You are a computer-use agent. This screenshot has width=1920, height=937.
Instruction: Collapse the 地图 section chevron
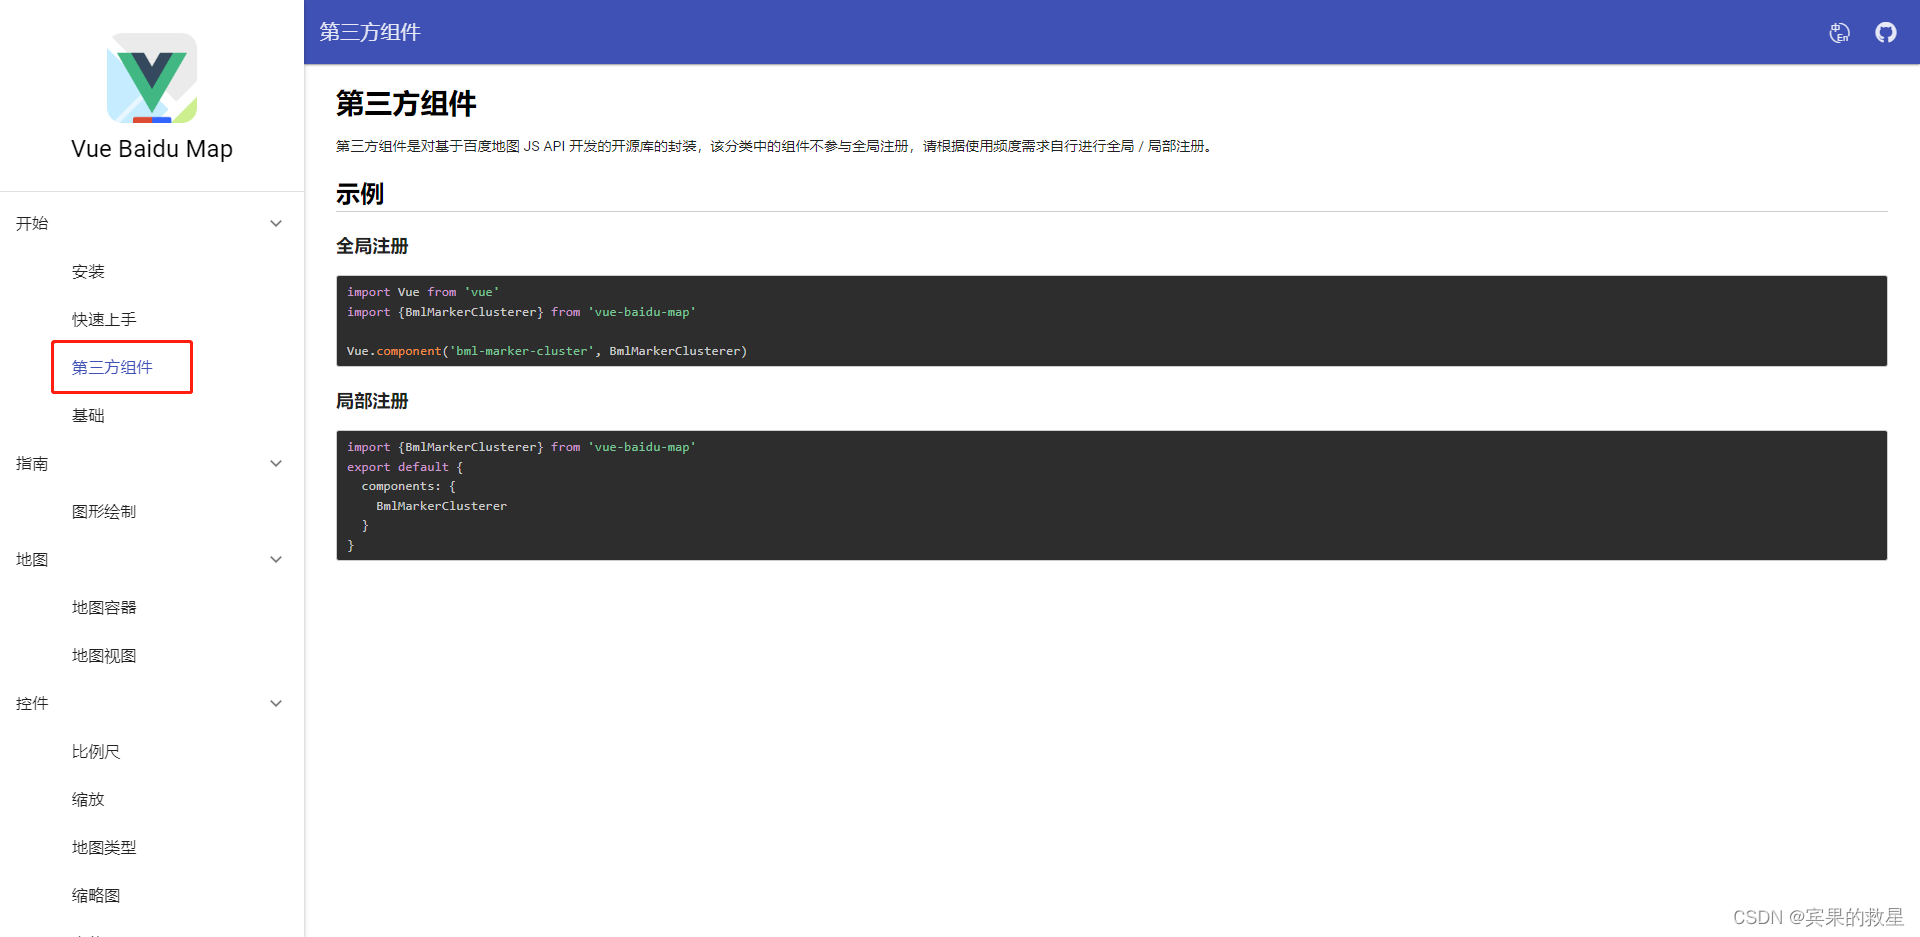(x=276, y=559)
